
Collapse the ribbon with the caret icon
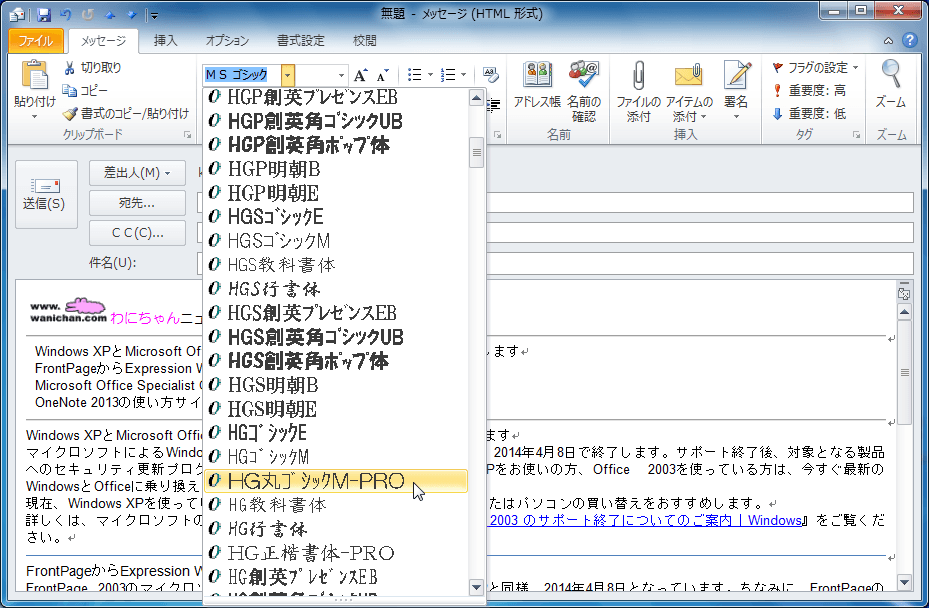pos(888,41)
